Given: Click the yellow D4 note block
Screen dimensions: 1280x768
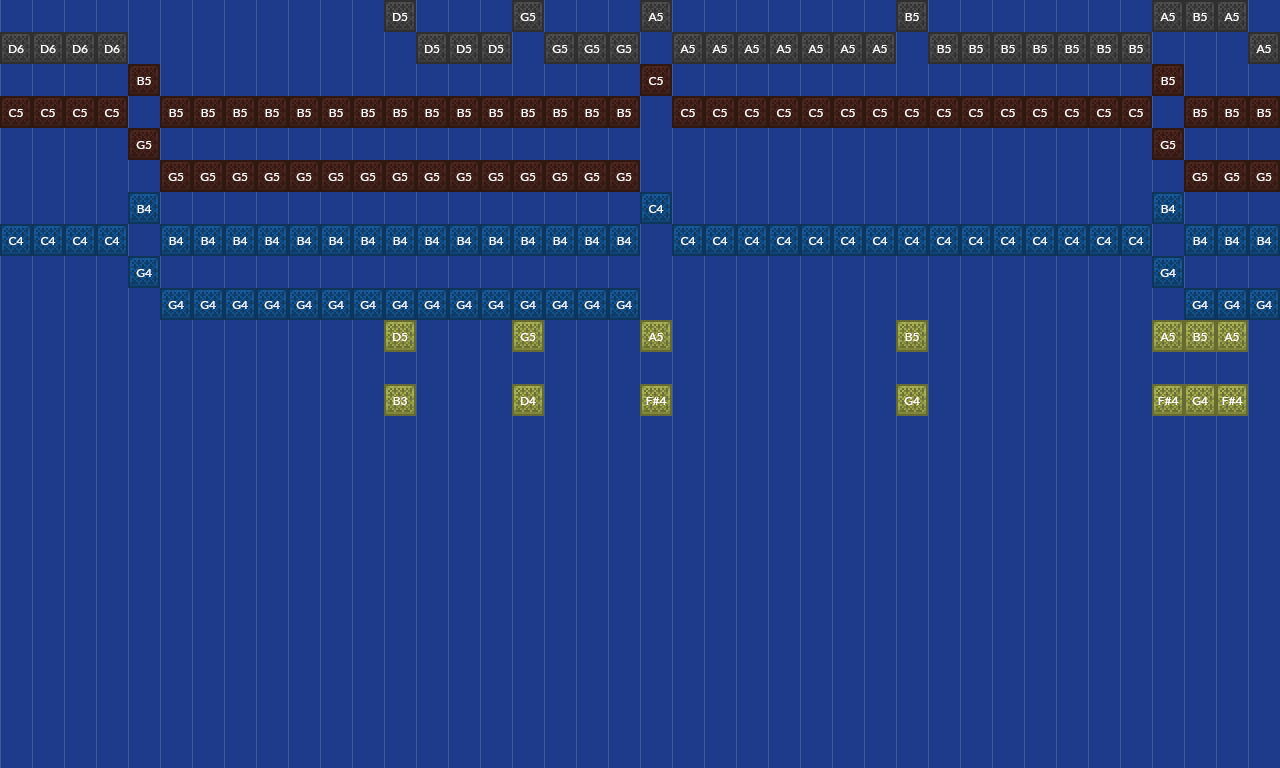Looking at the screenshot, I should click(x=528, y=400).
